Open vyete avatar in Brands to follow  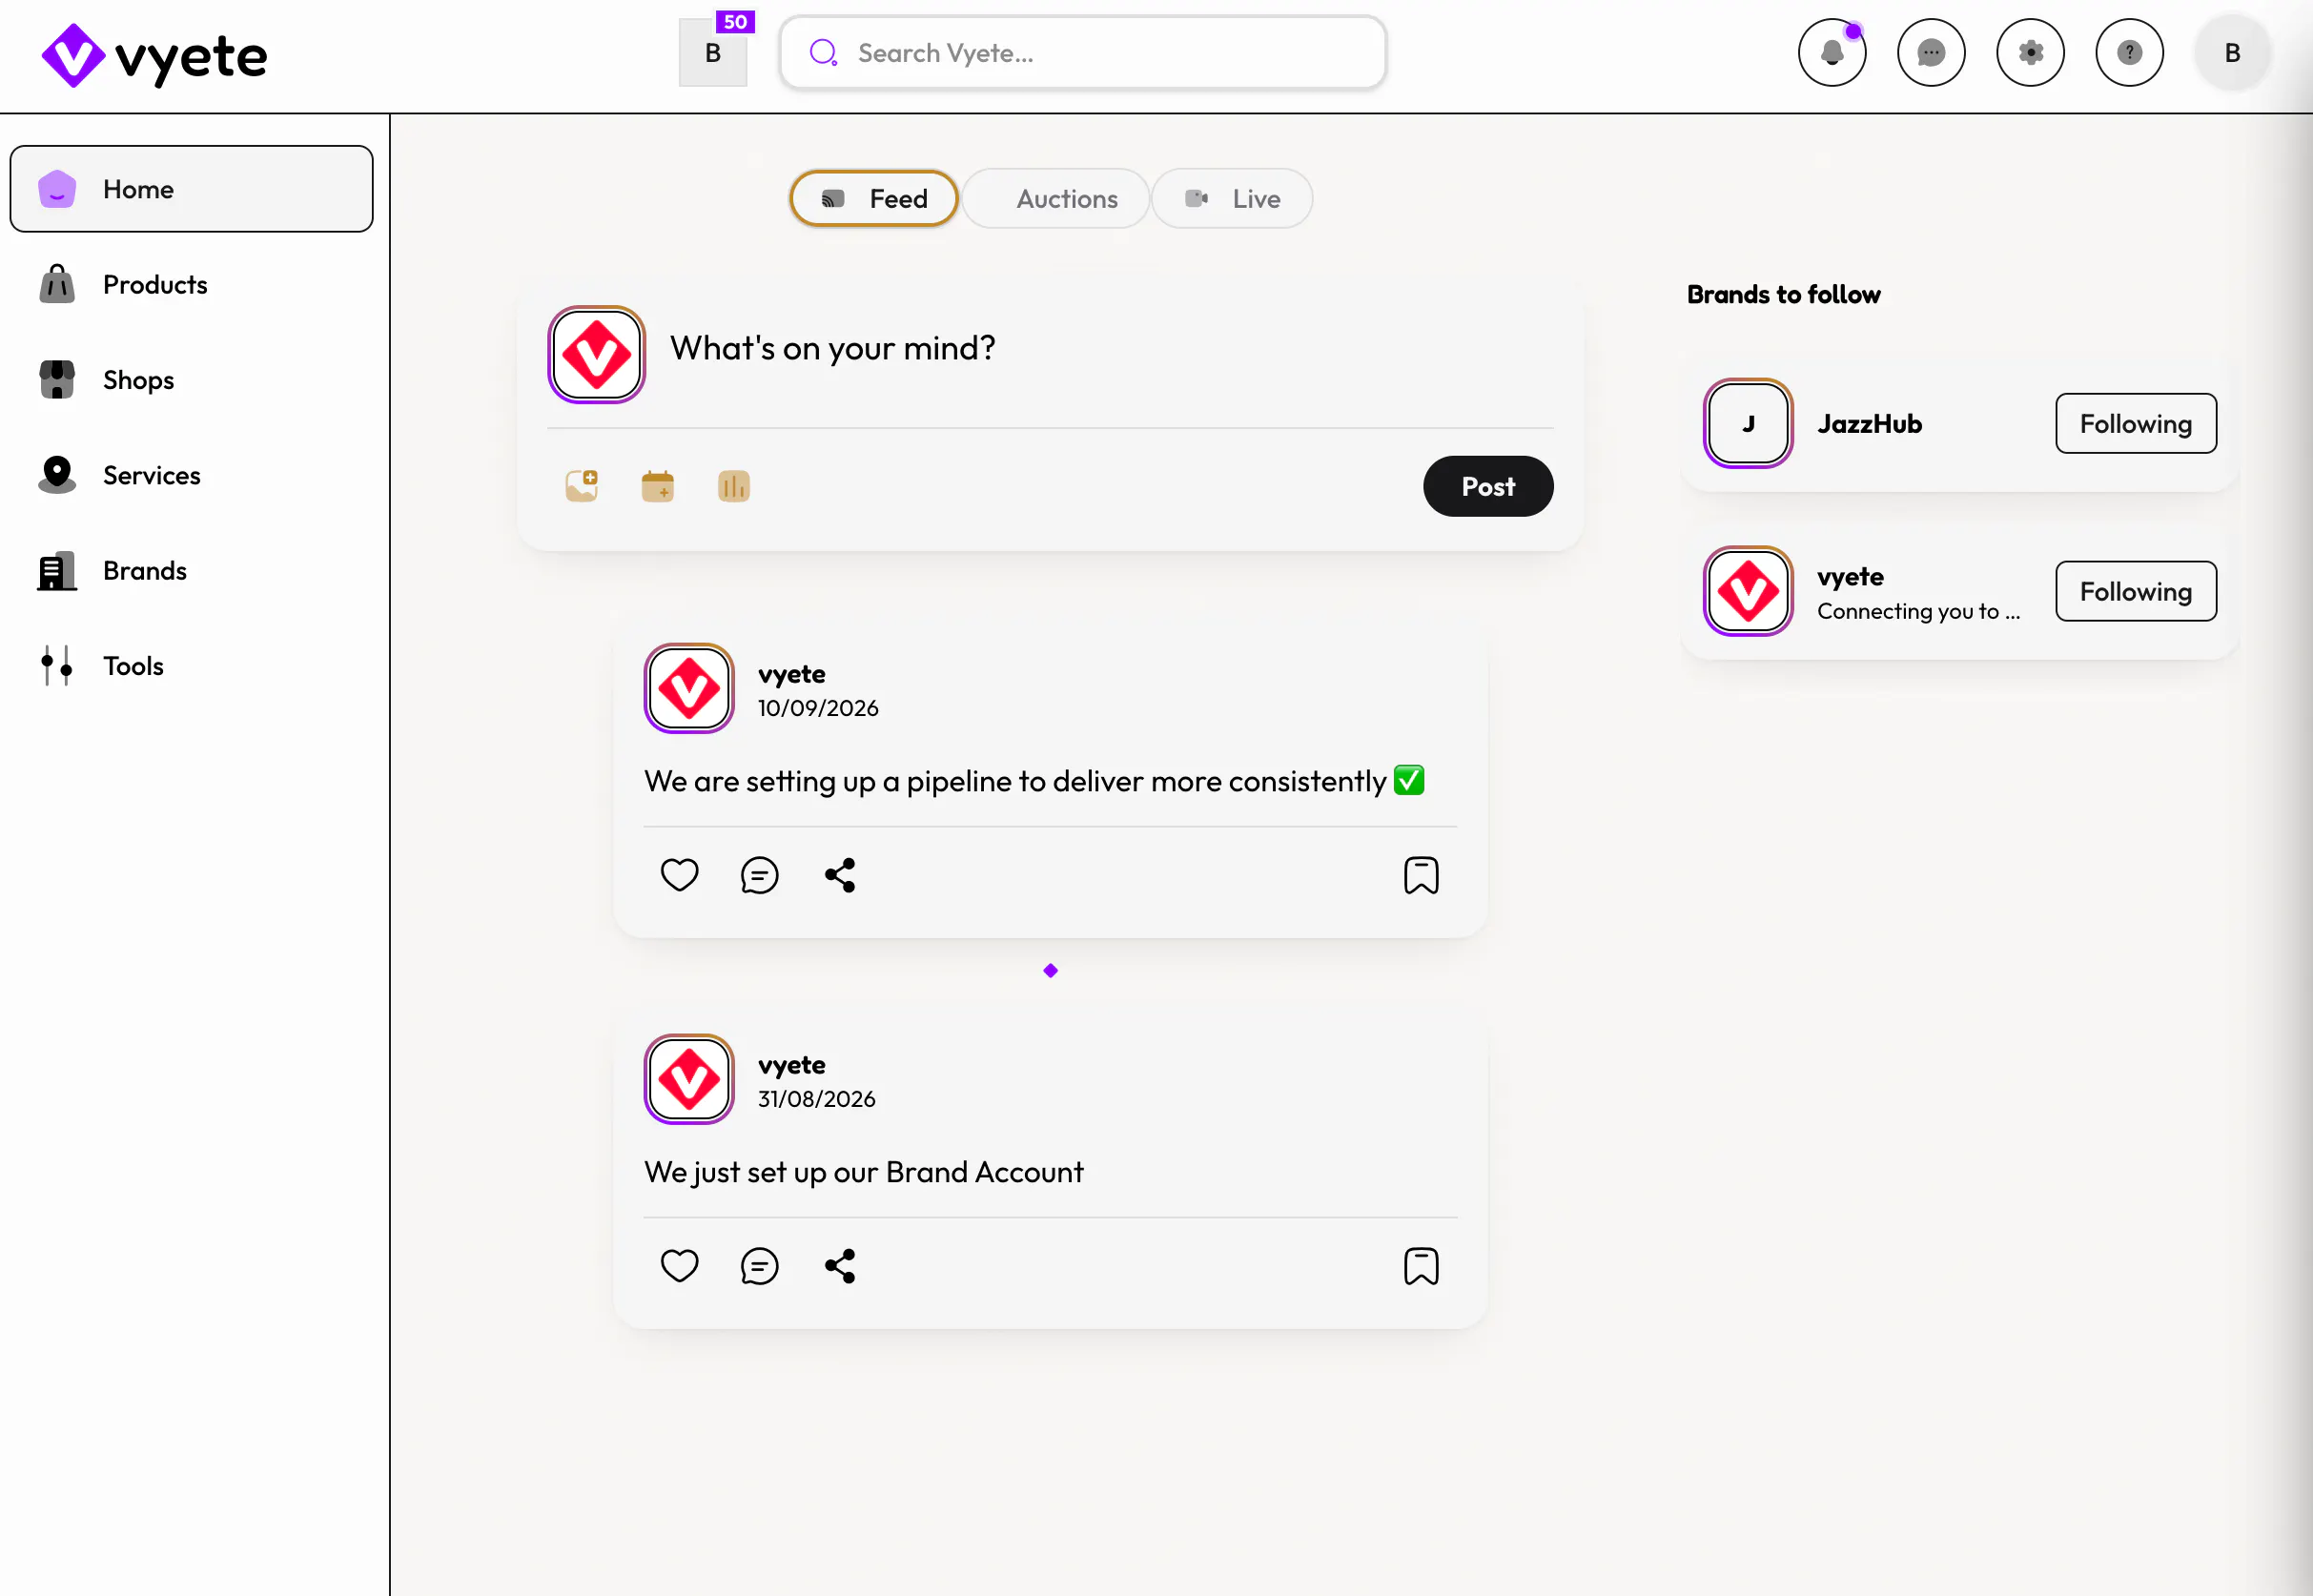point(1748,591)
